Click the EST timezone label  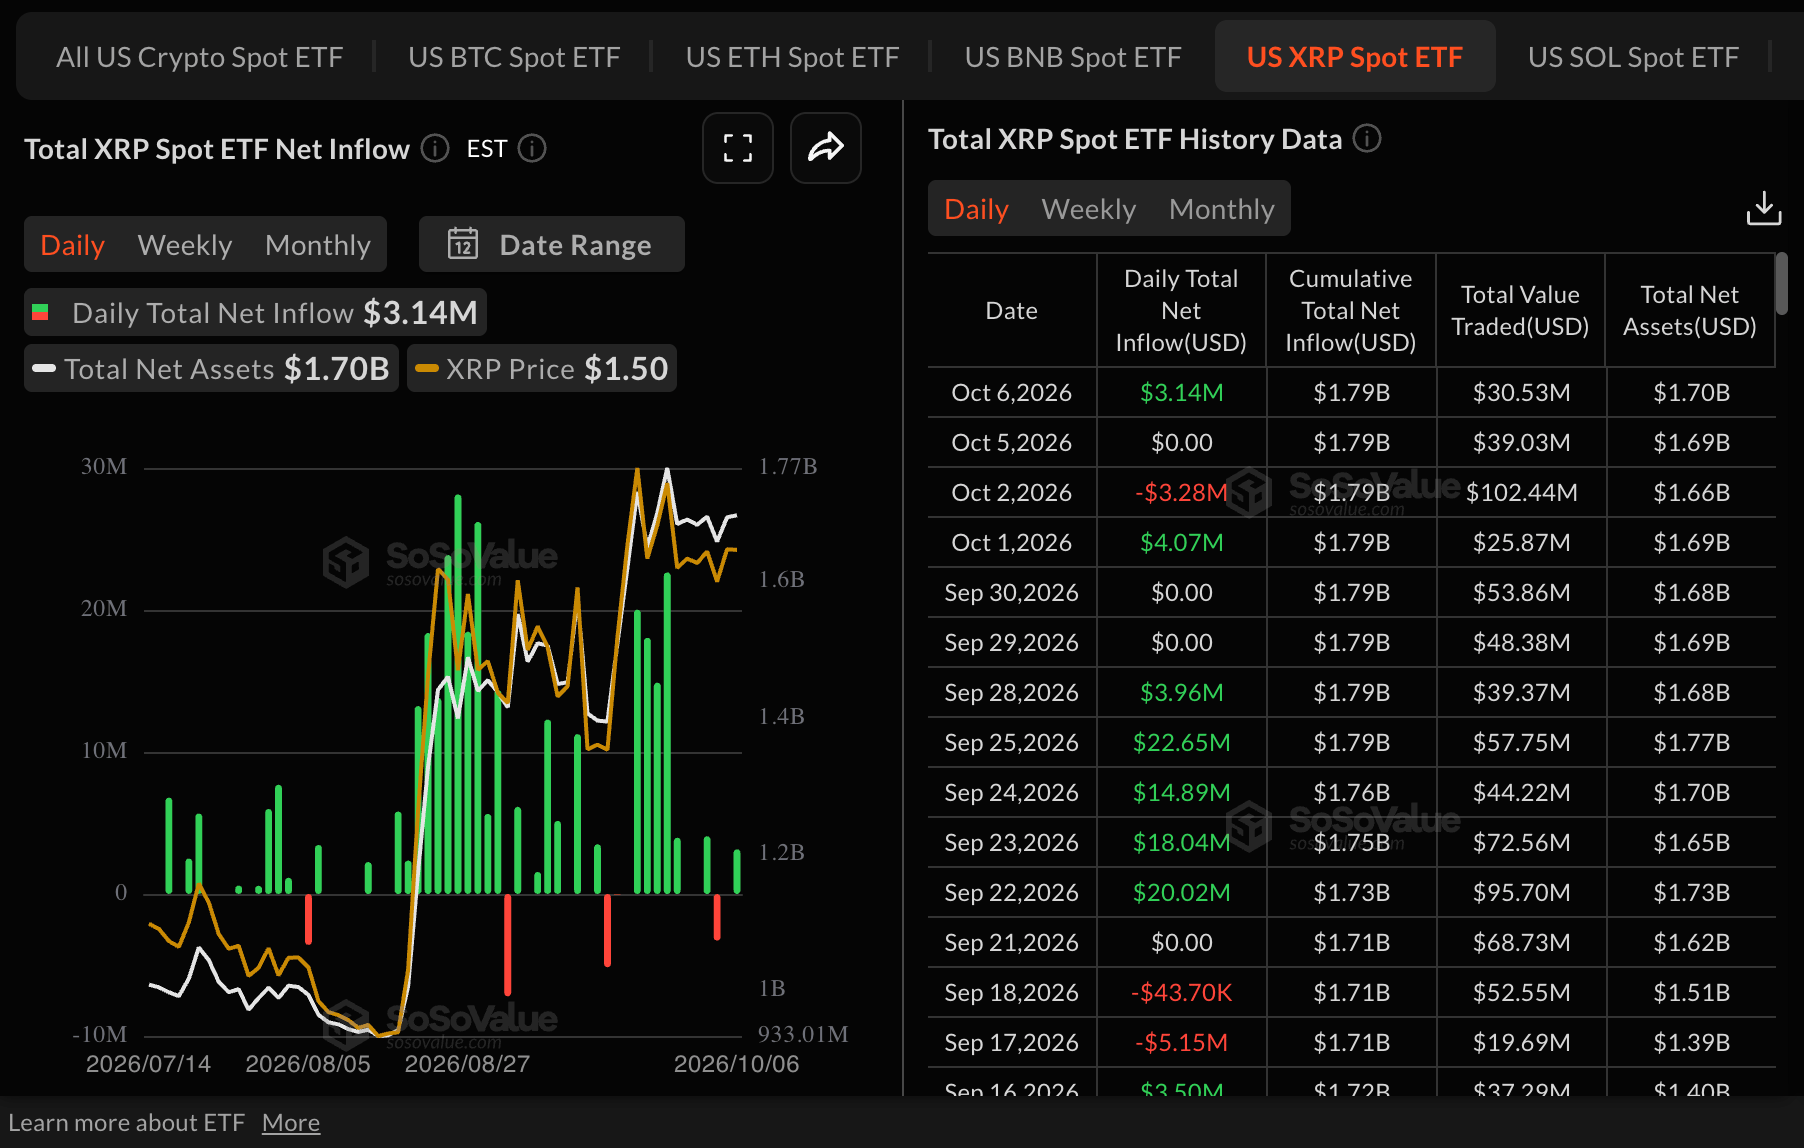[487, 149]
